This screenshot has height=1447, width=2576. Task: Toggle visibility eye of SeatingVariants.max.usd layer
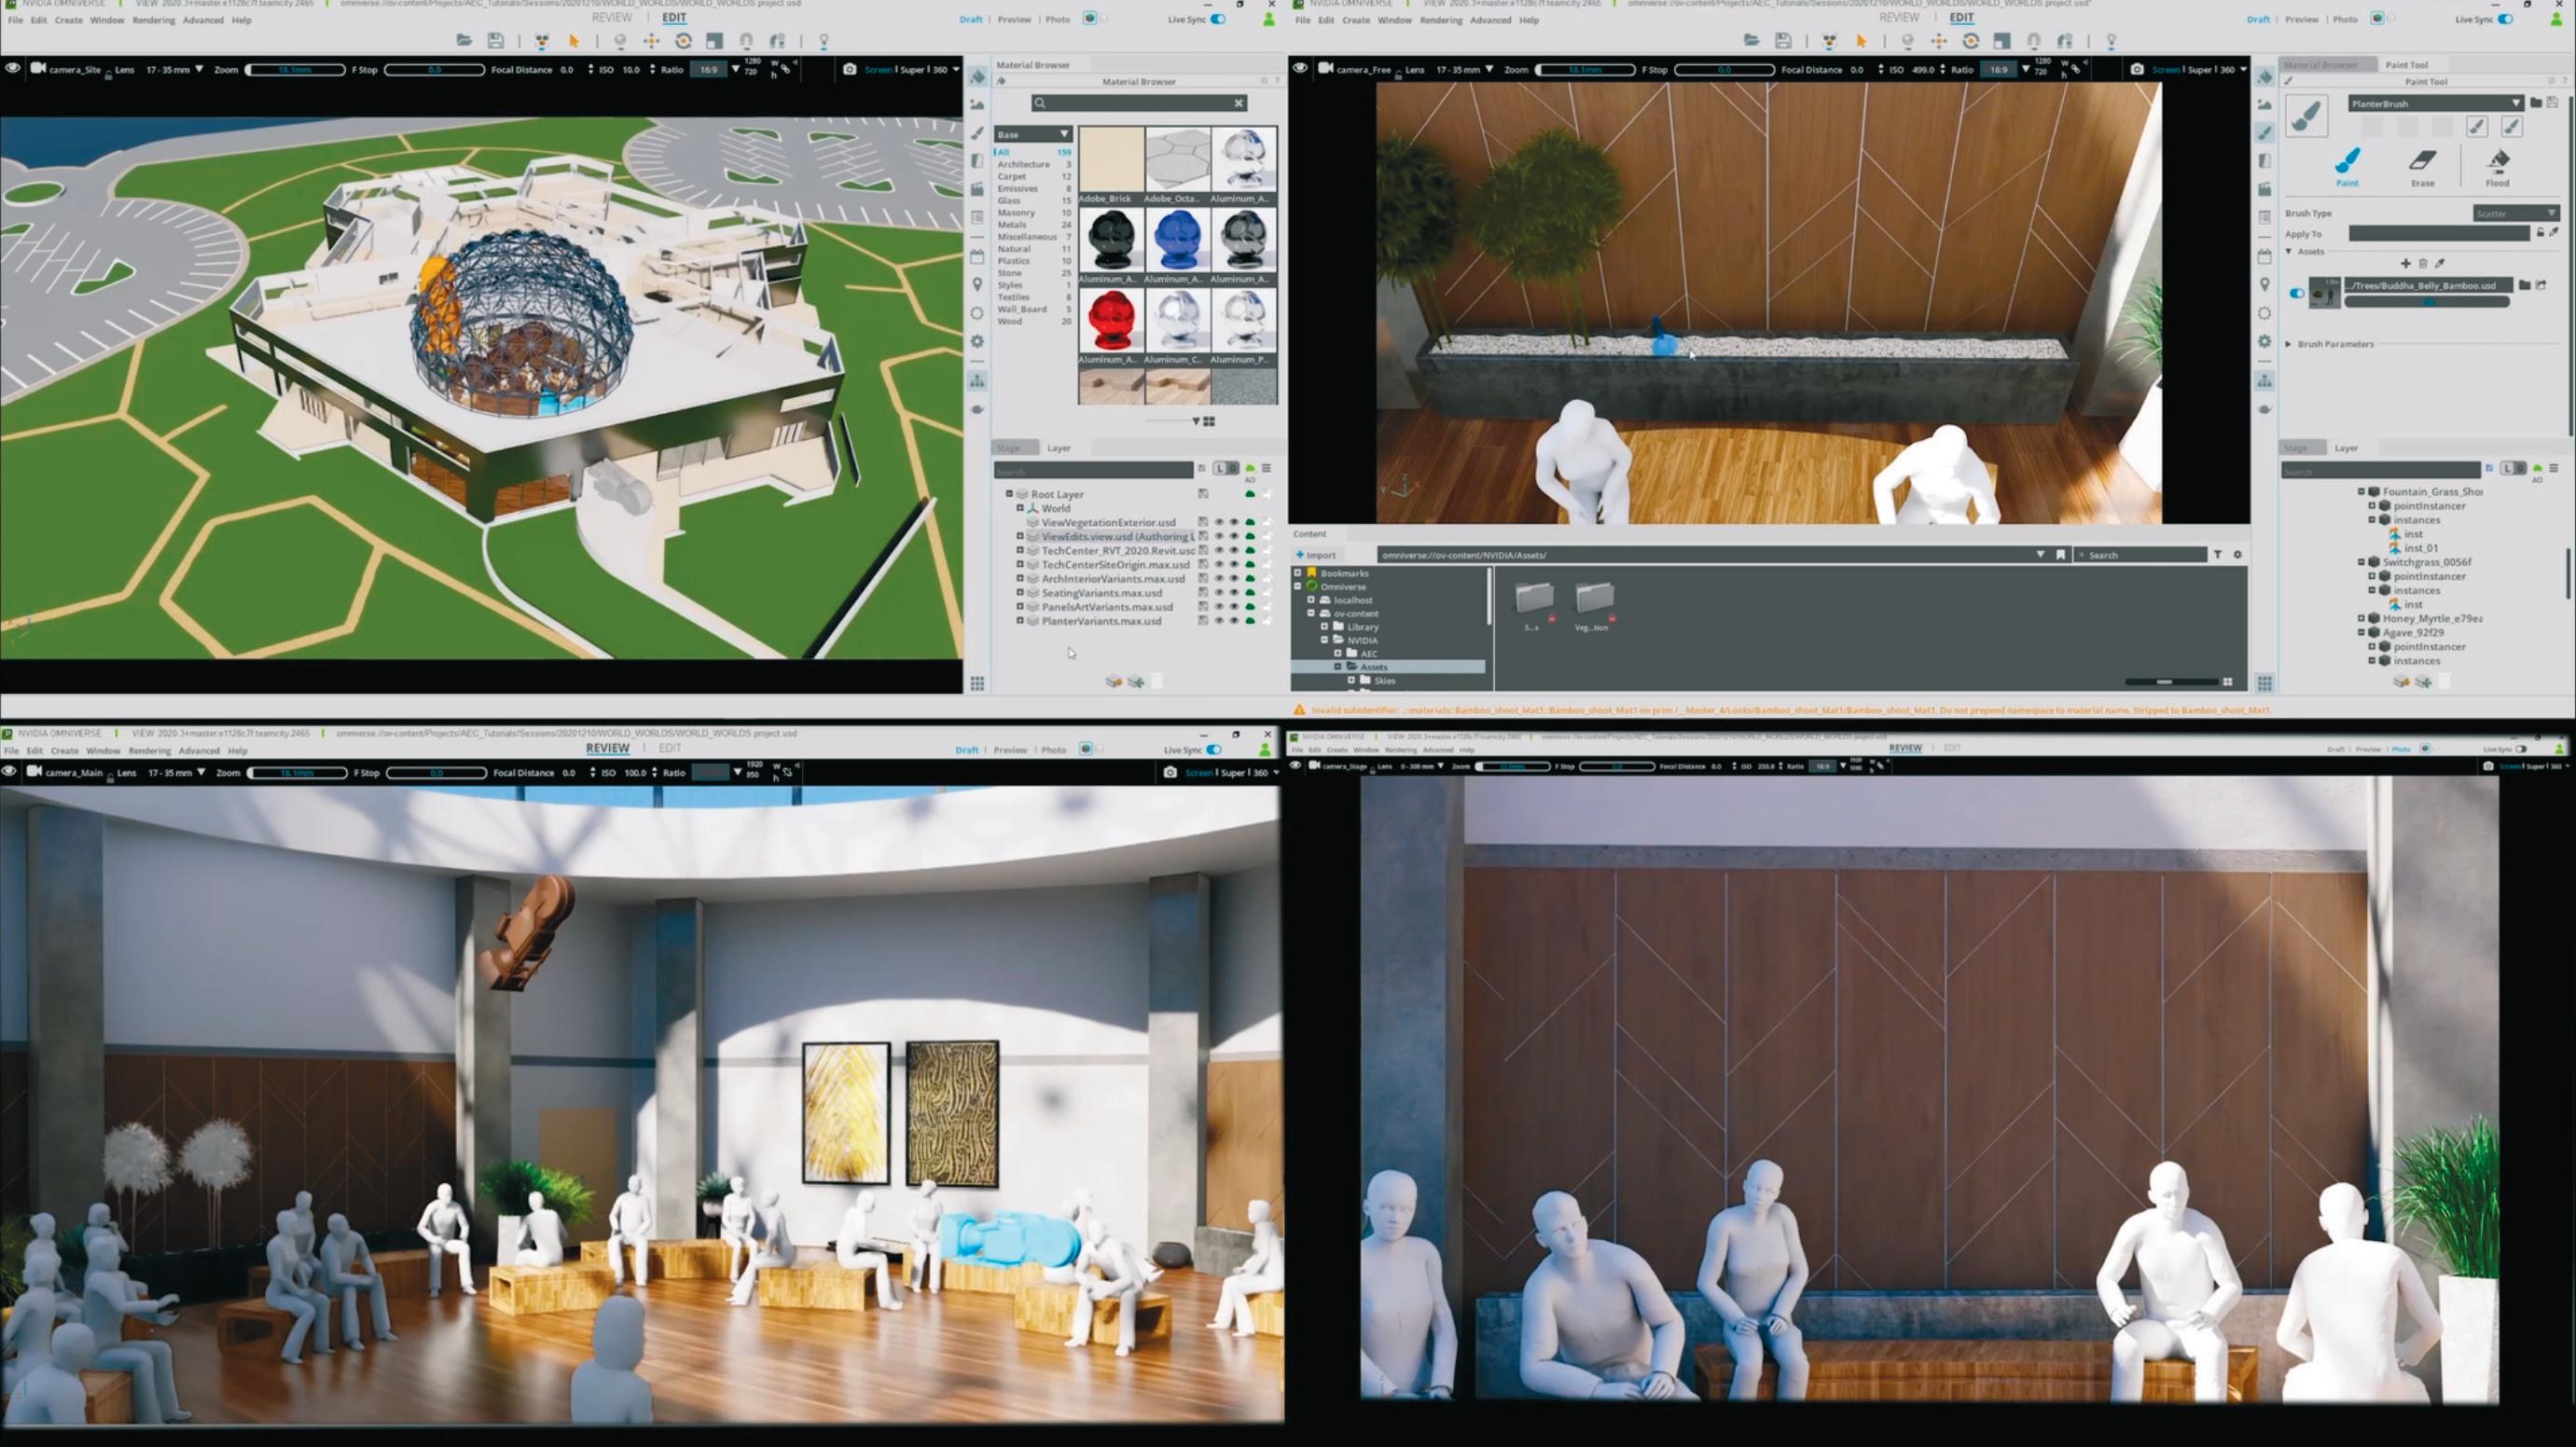point(1218,593)
